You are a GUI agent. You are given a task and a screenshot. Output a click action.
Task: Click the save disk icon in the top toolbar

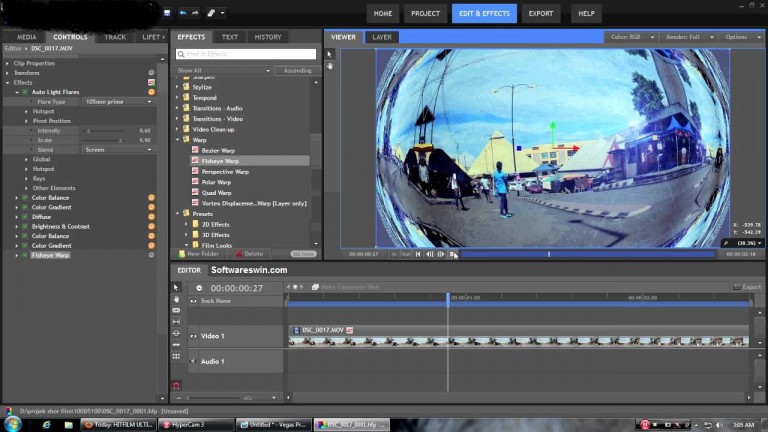click(165, 14)
